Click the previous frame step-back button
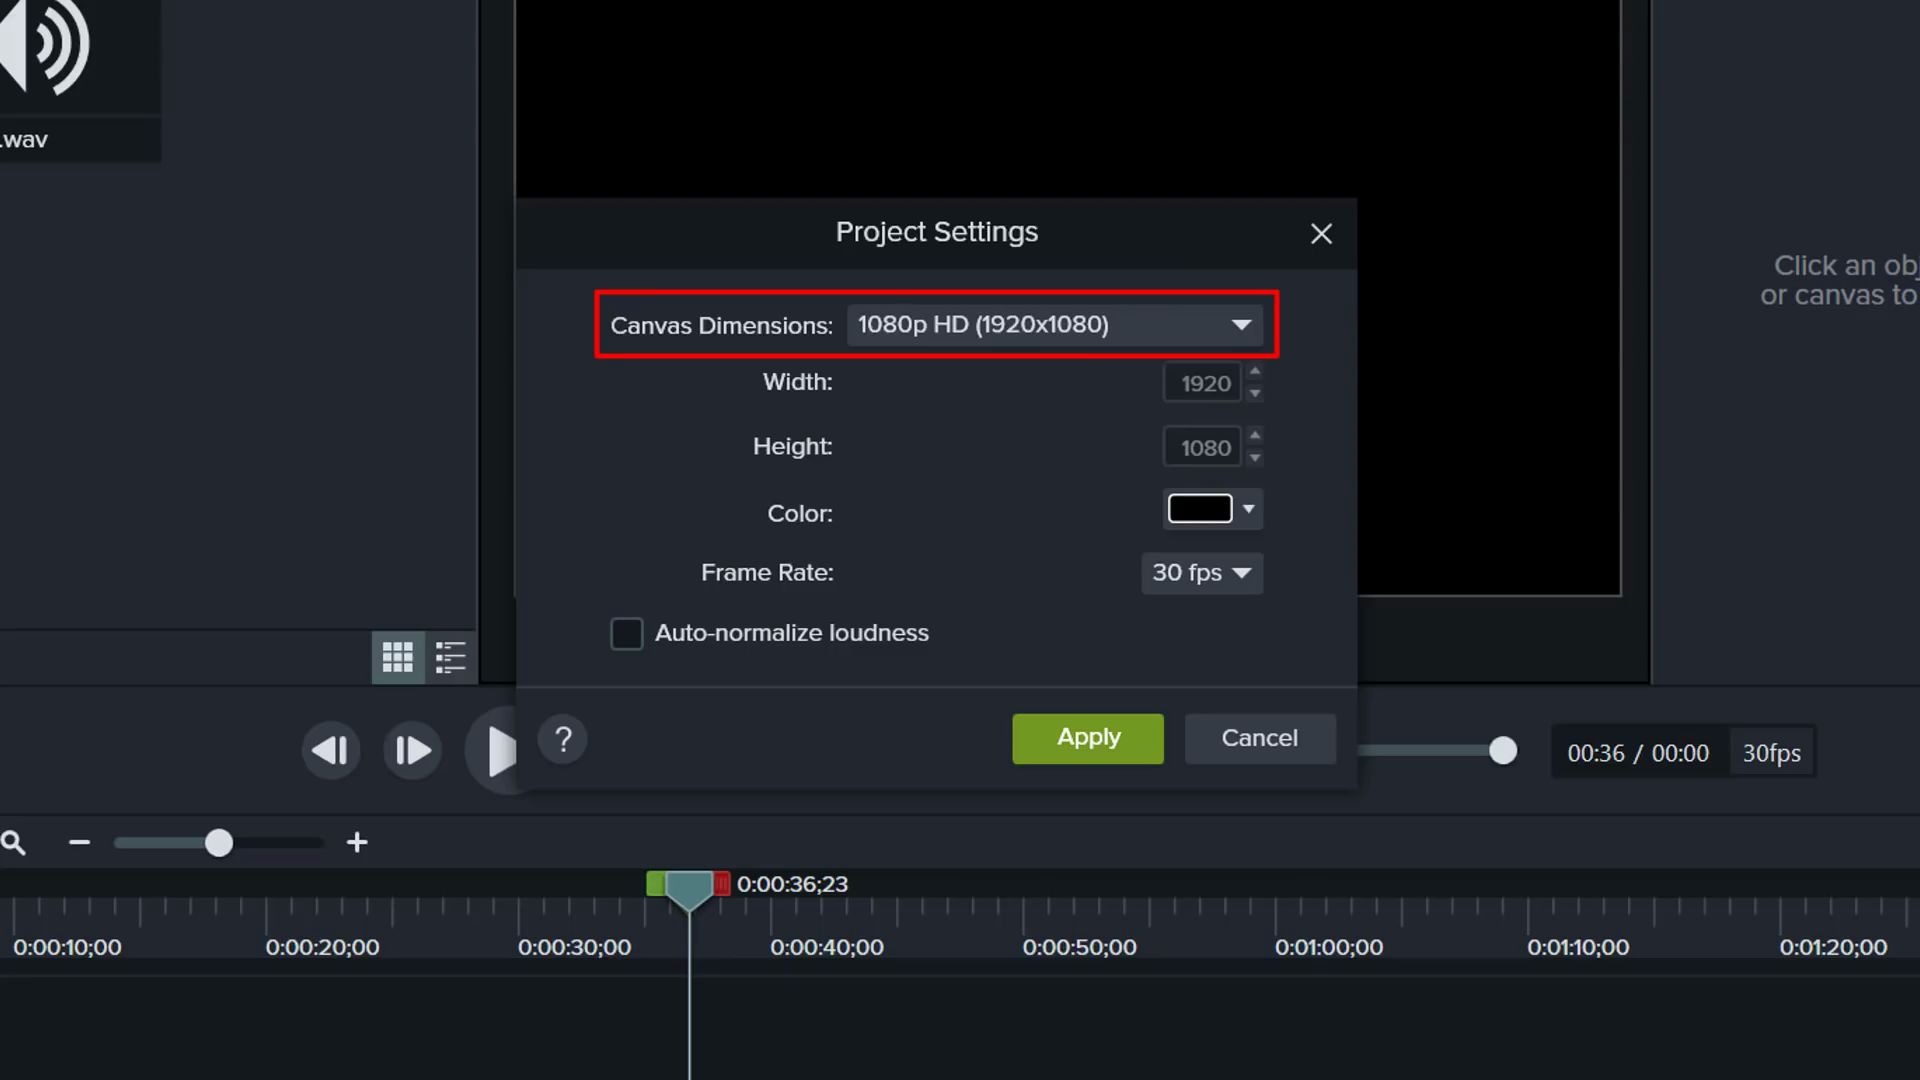The image size is (1920, 1080). tap(330, 750)
